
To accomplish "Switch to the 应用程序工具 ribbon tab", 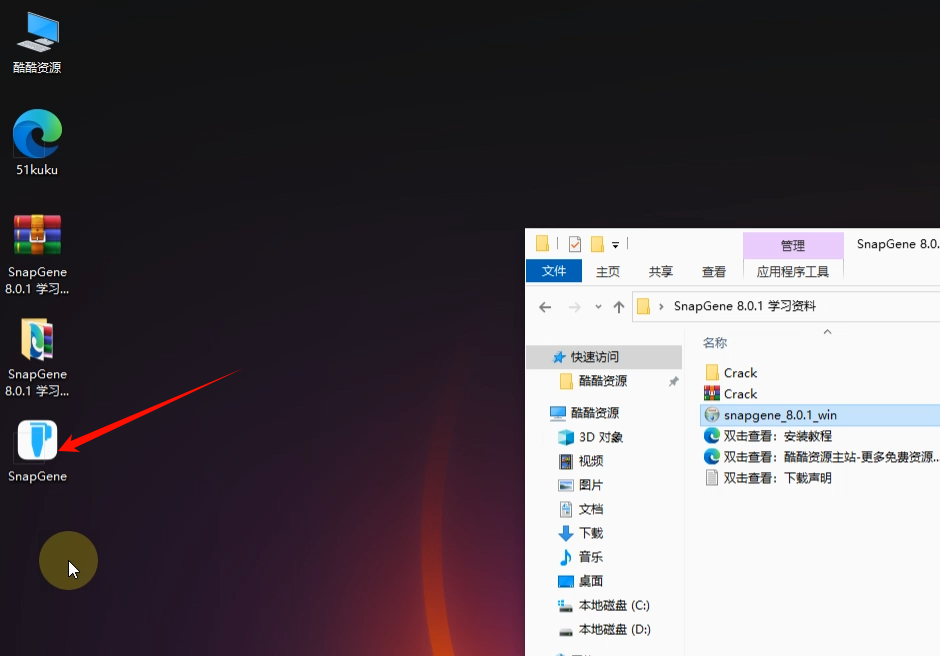I will [793, 271].
